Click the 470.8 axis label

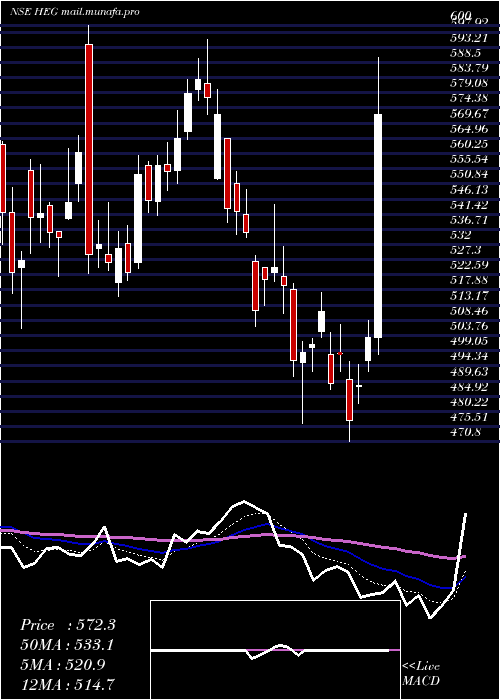[465, 432]
